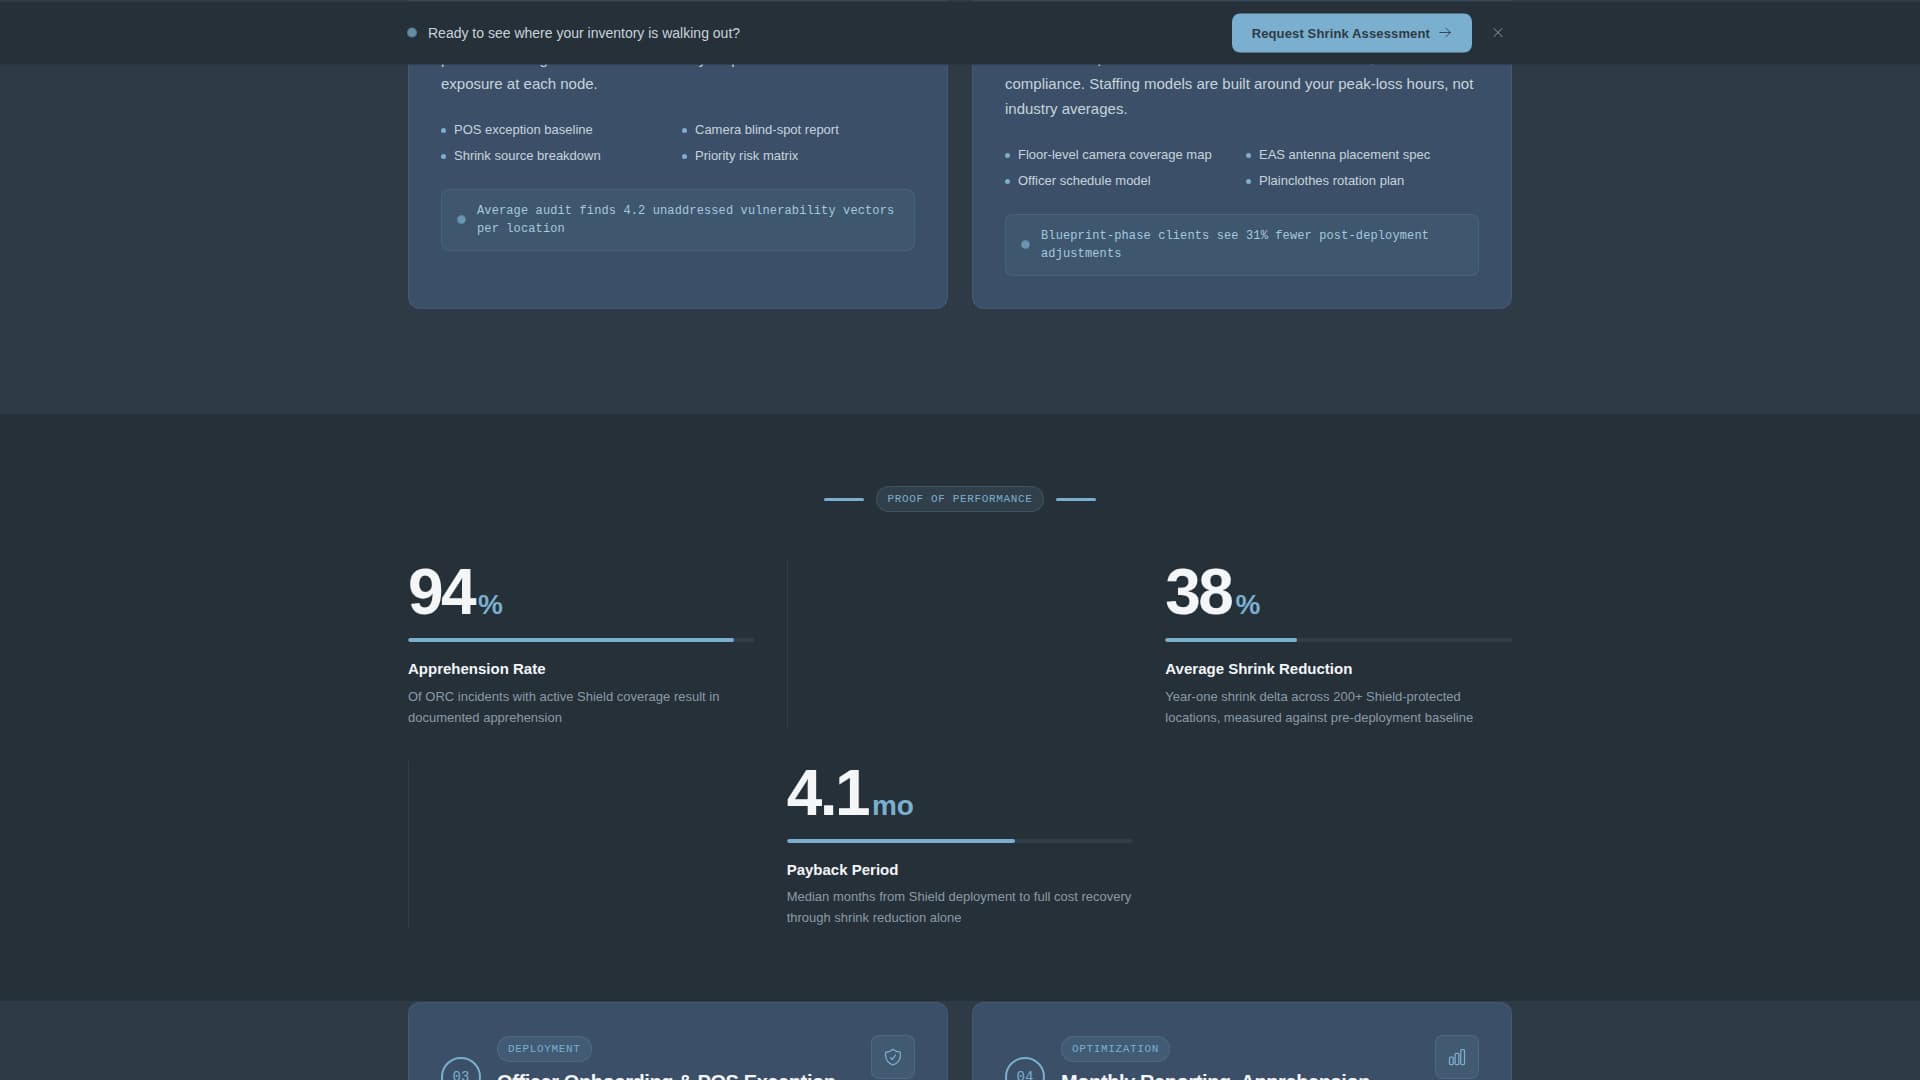Click the arrow icon in the Request Shrink Assessment button
This screenshot has width=1920, height=1080.
coord(1445,33)
